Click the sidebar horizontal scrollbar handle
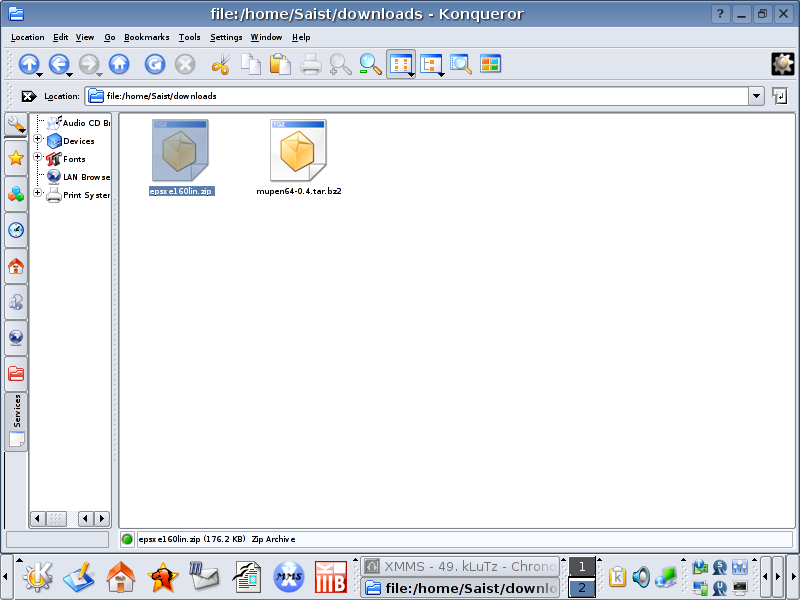800x600 pixels. tap(56, 518)
